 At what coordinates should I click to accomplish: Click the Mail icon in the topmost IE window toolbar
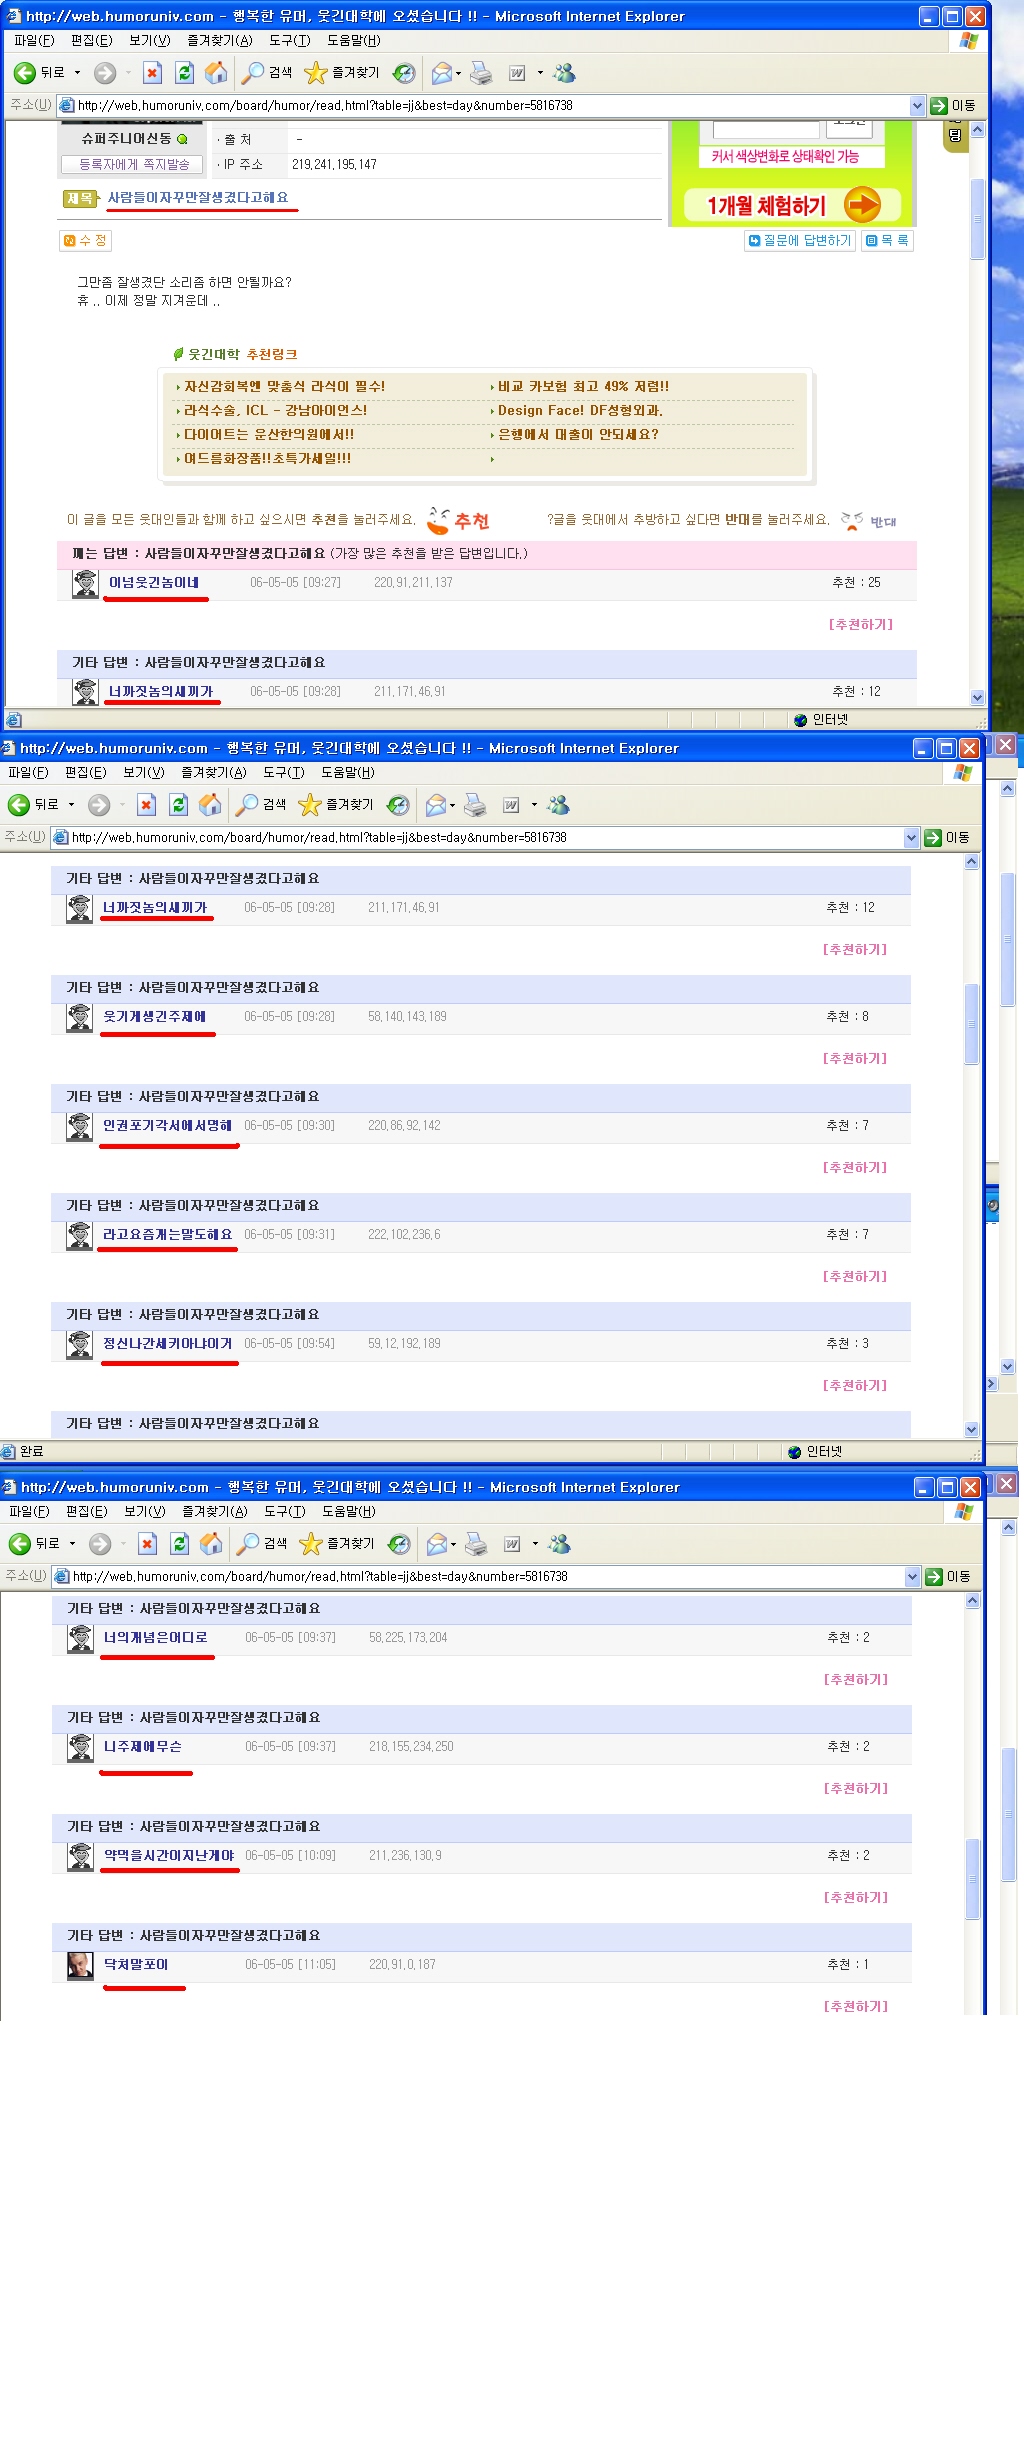[x=441, y=73]
